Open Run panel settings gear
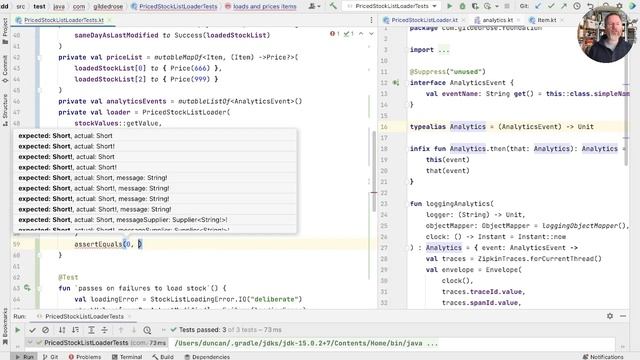 610,316
